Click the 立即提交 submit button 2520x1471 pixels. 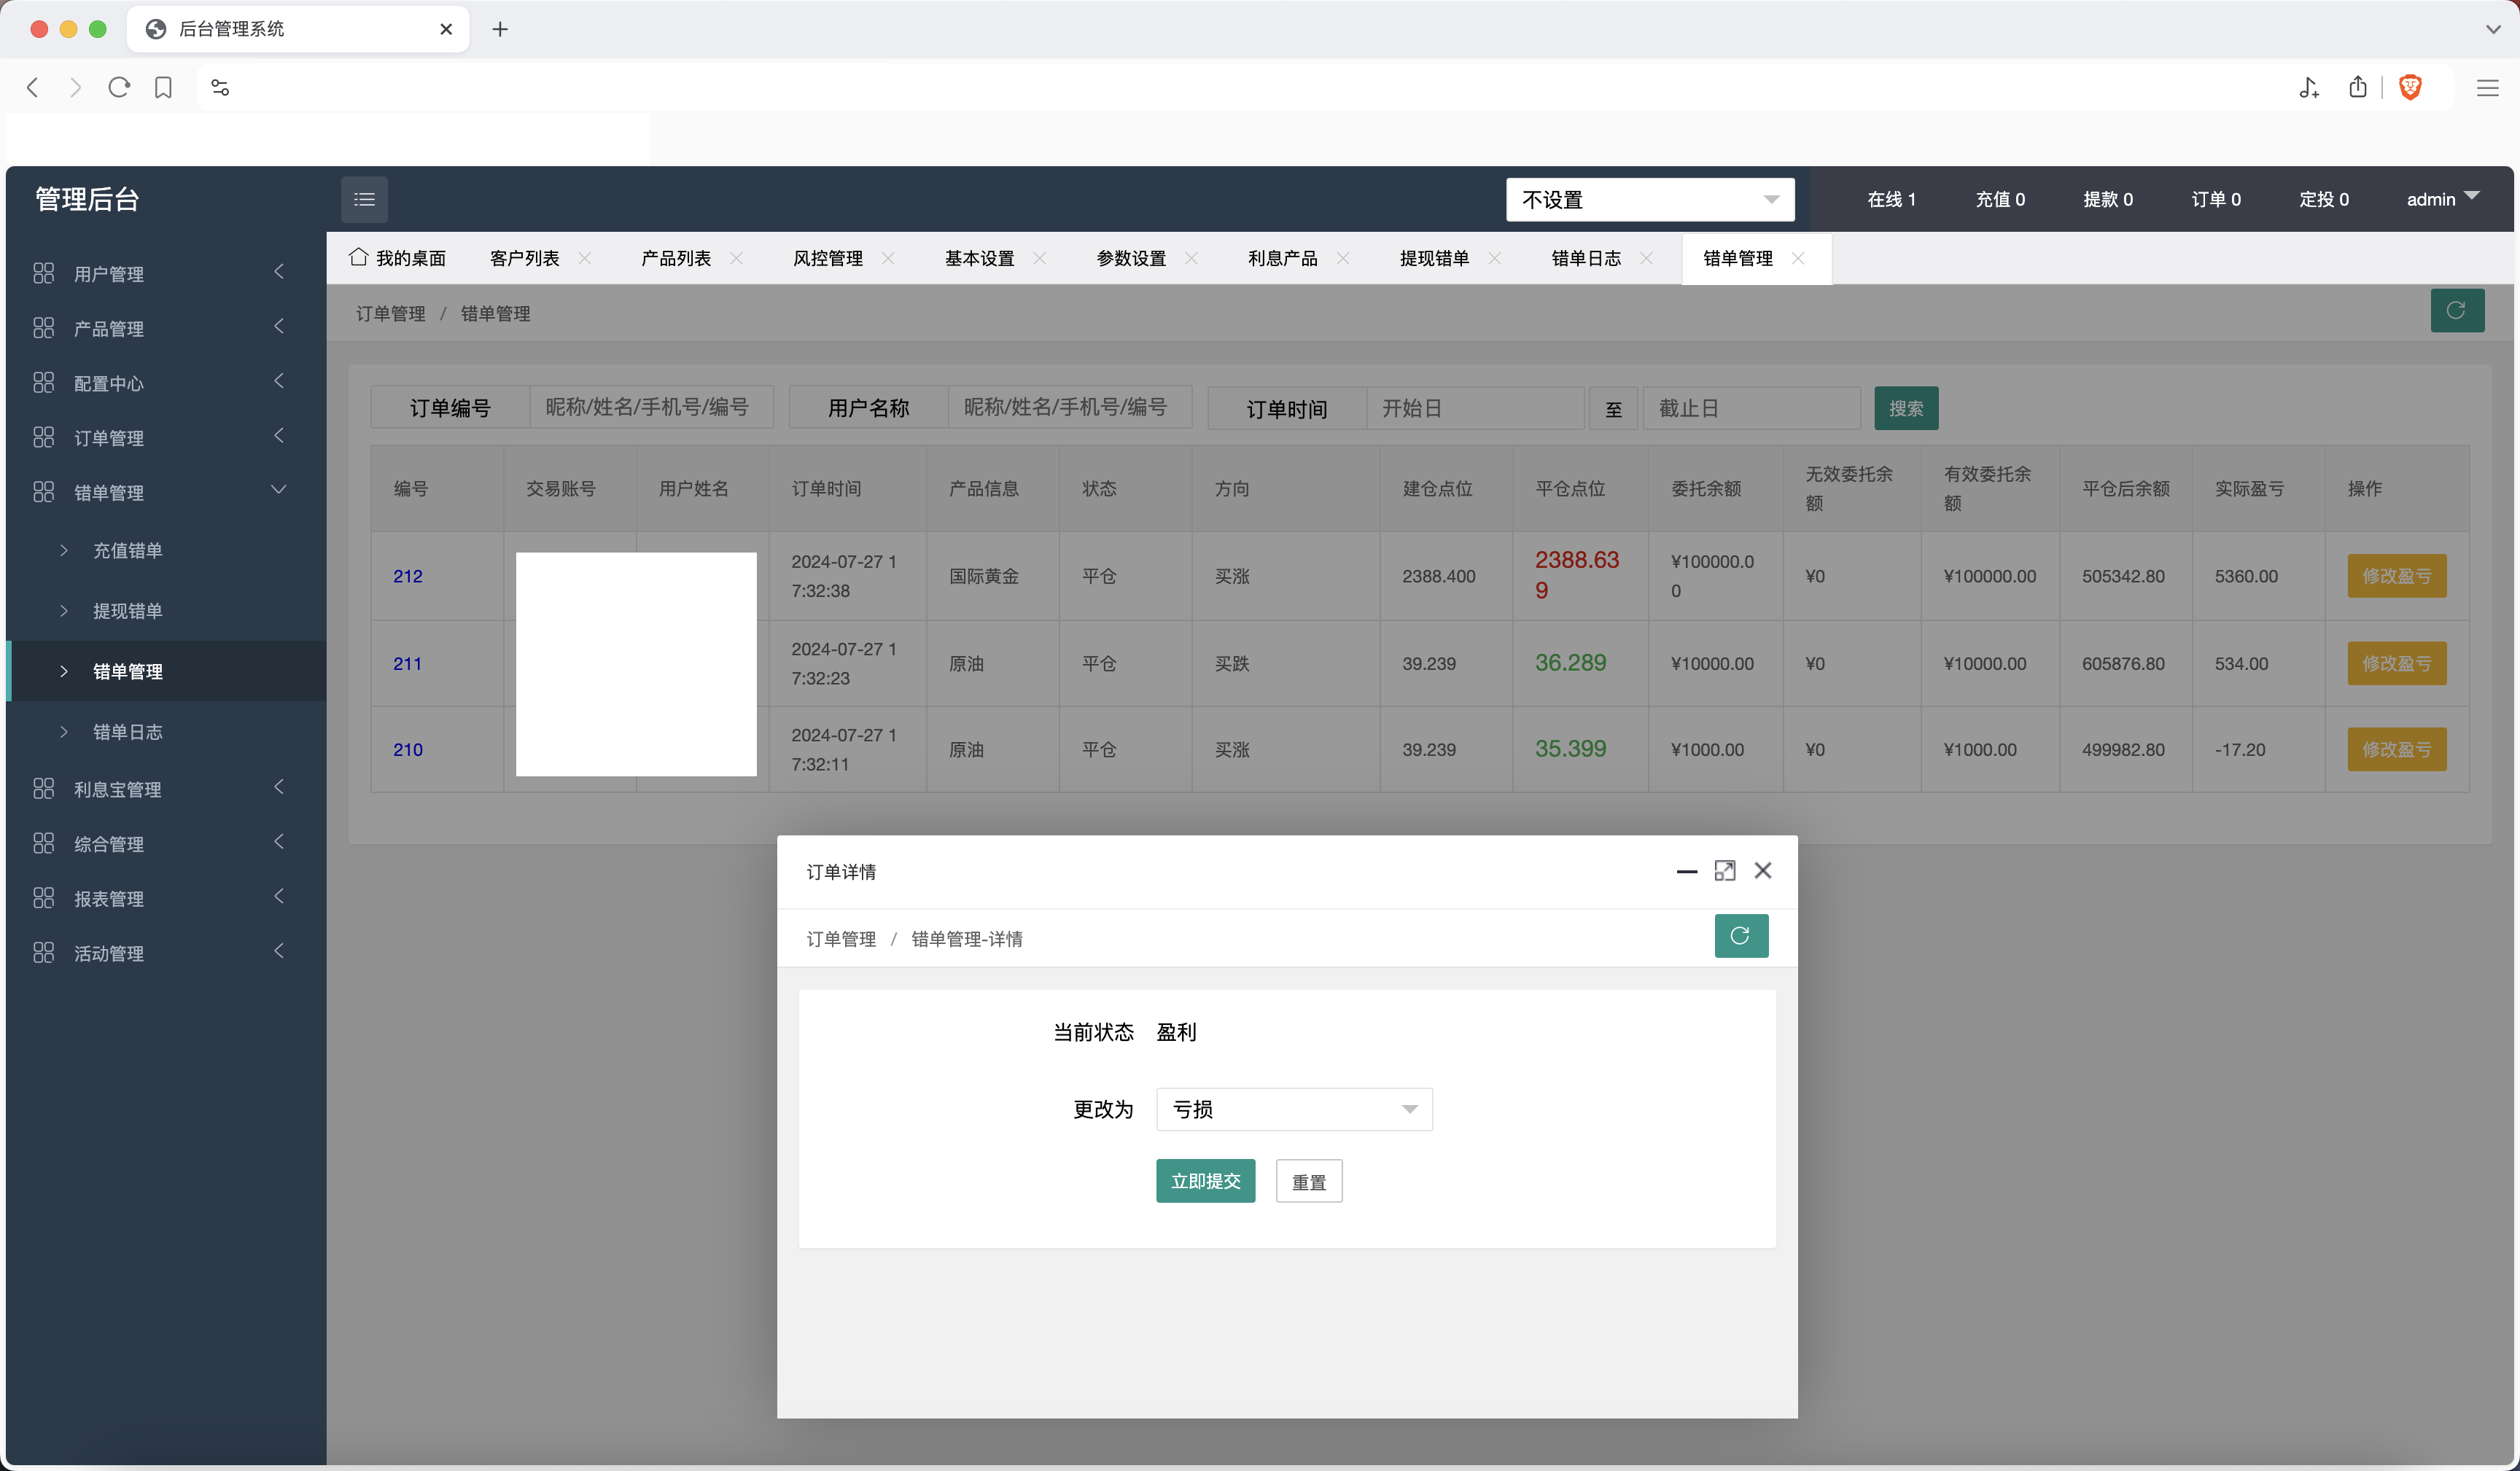[1205, 1181]
